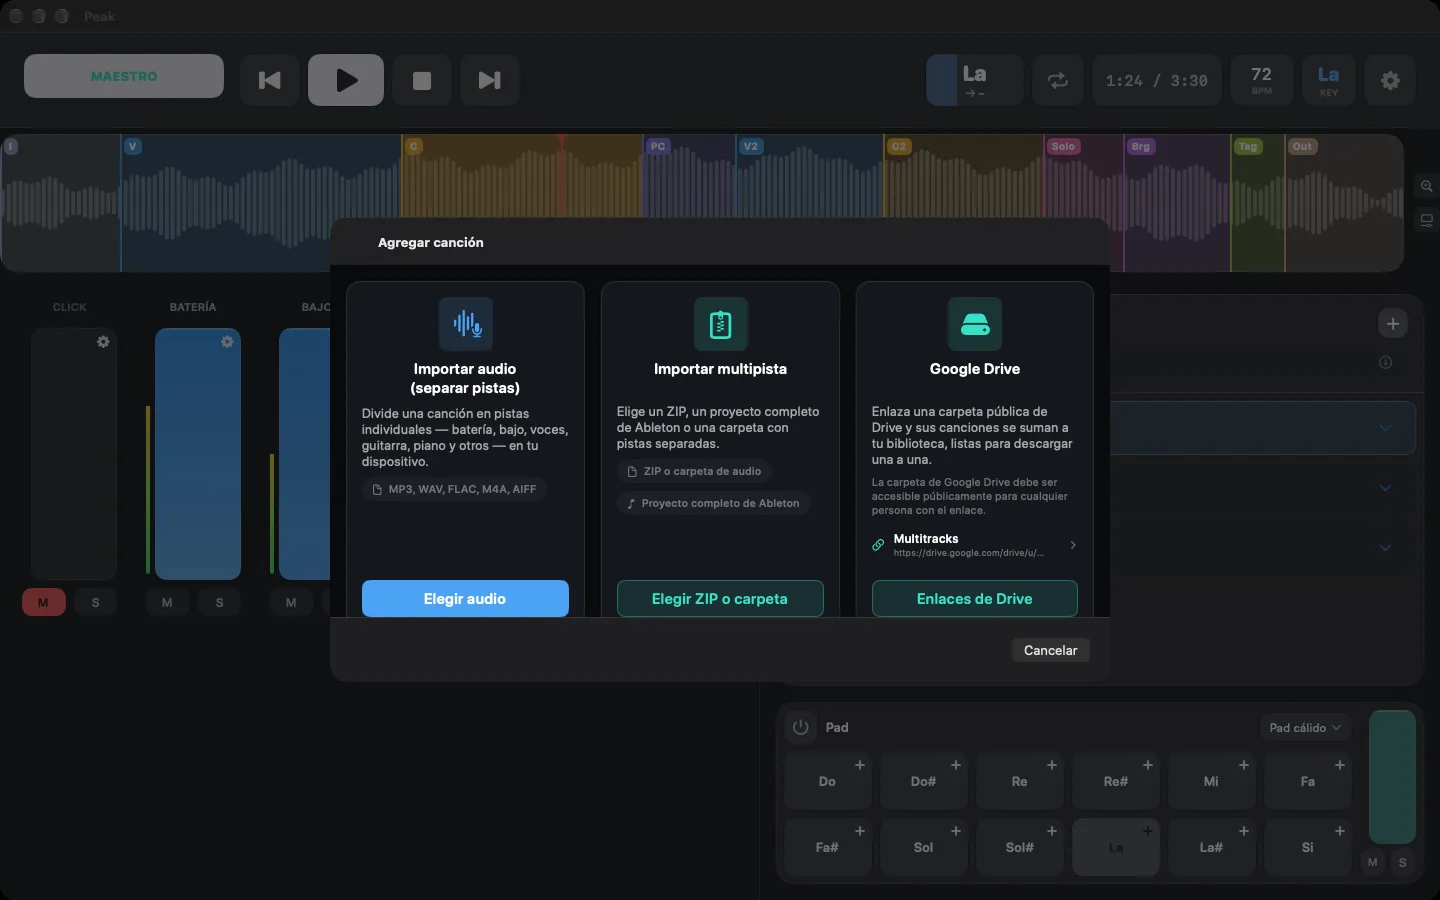Open CLICK channel gear settings
Viewport: 1440px width, 900px height.
(103, 342)
